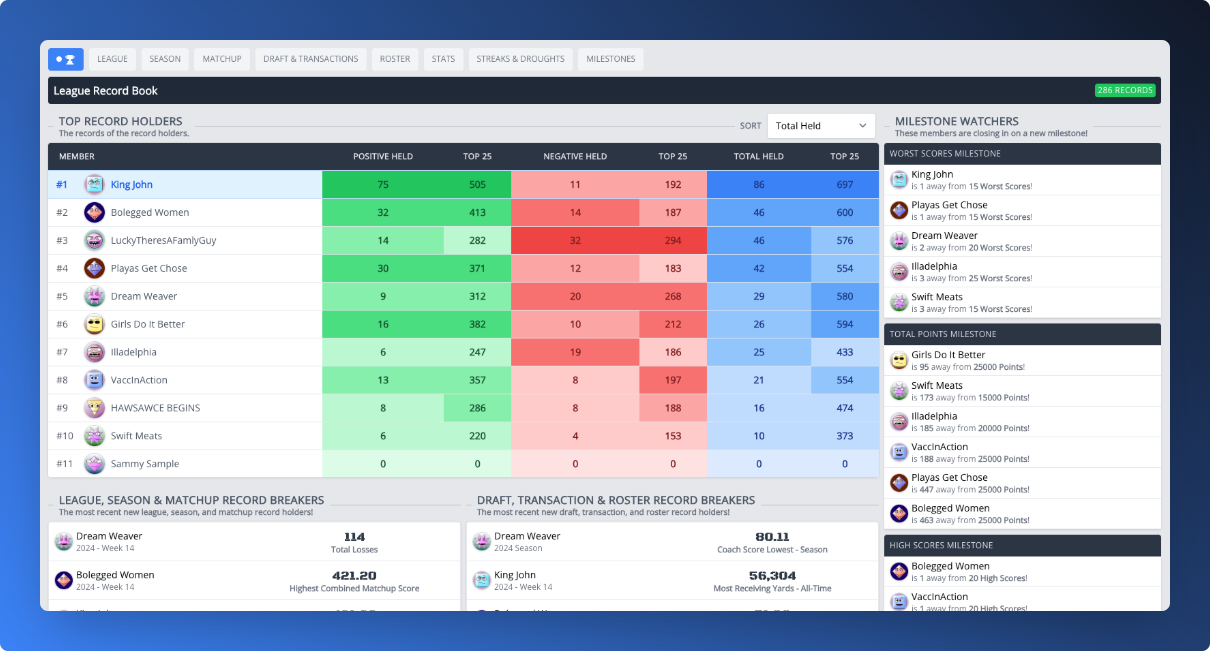Select the Milestones tab

[x=611, y=59]
